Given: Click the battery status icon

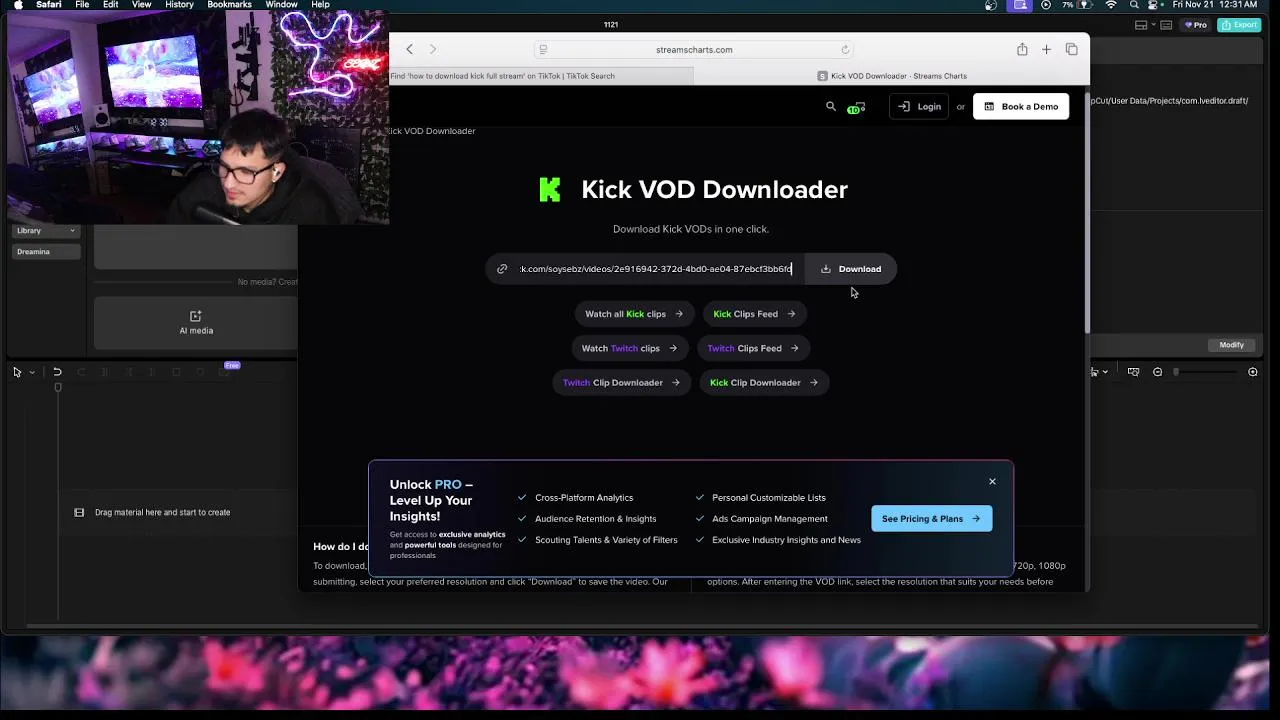Looking at the screenshot, I should 1084,5.
